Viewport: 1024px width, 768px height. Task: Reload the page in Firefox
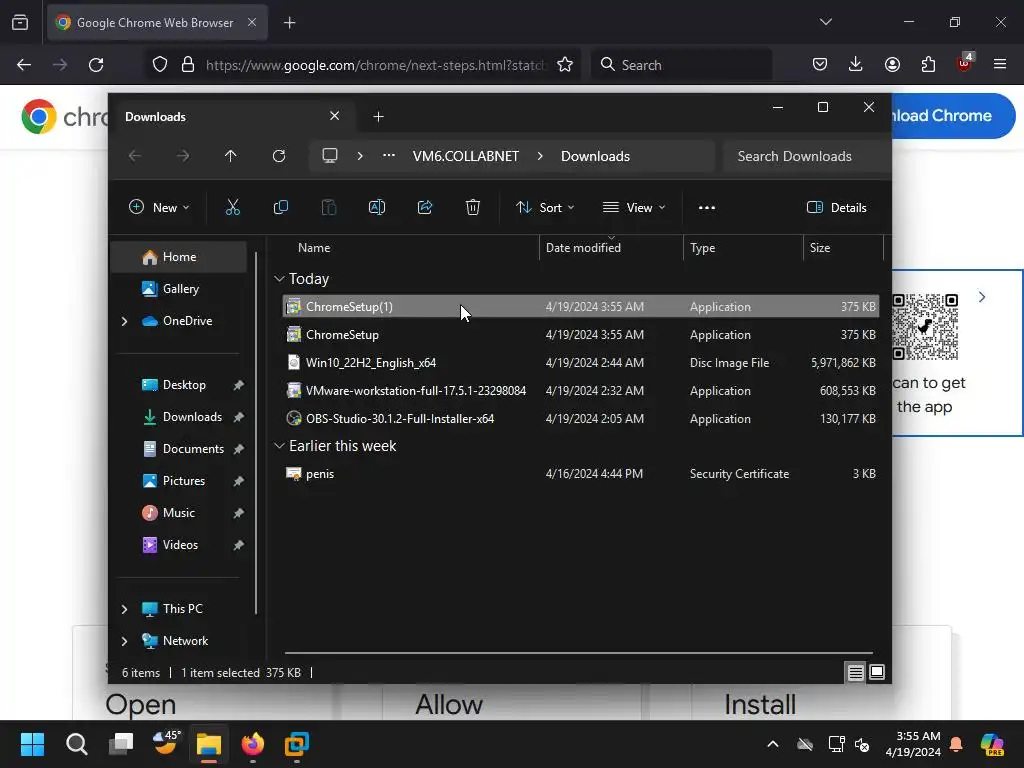click(x=96, y=65)
